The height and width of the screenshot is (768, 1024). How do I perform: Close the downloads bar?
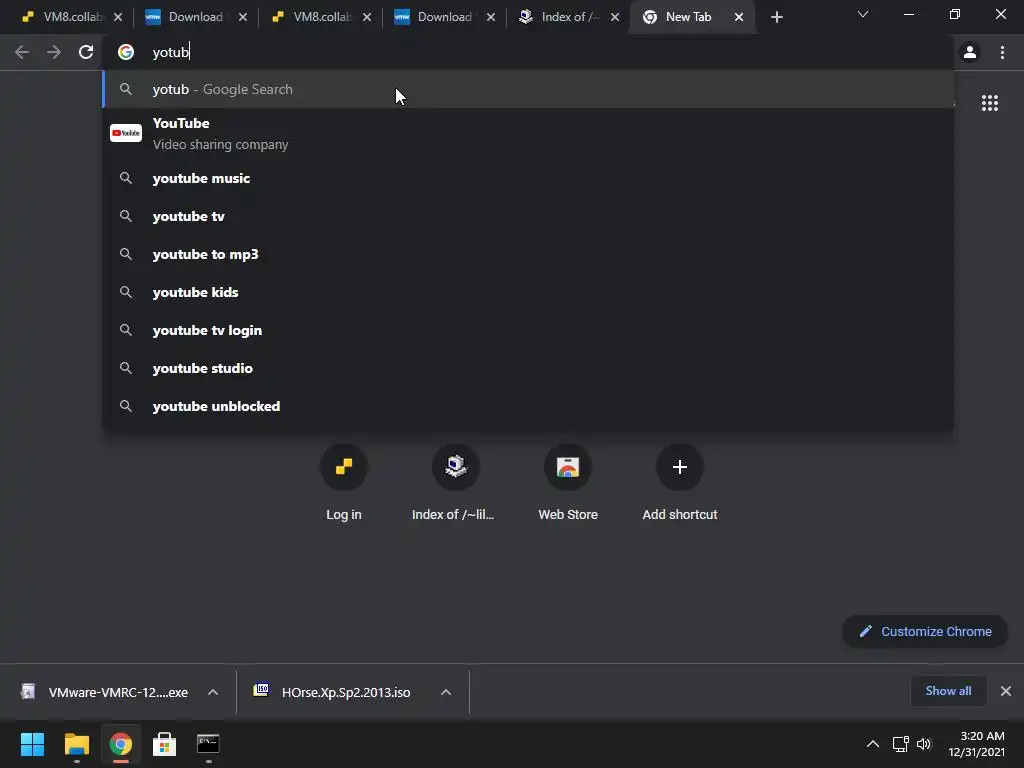click(x=1006, y=691)
